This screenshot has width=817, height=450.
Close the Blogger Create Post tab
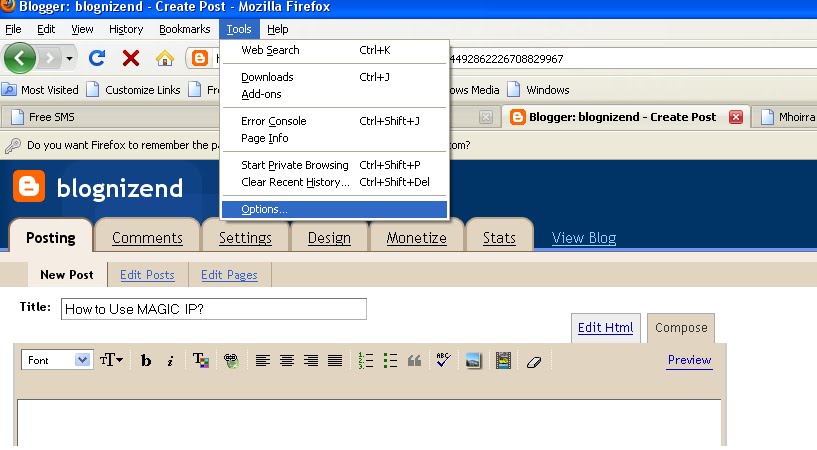[x=736, y=117]
